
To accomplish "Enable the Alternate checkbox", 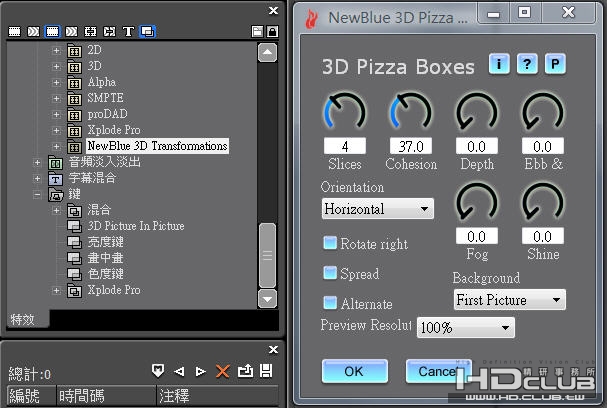I will (x=330, y=303).
